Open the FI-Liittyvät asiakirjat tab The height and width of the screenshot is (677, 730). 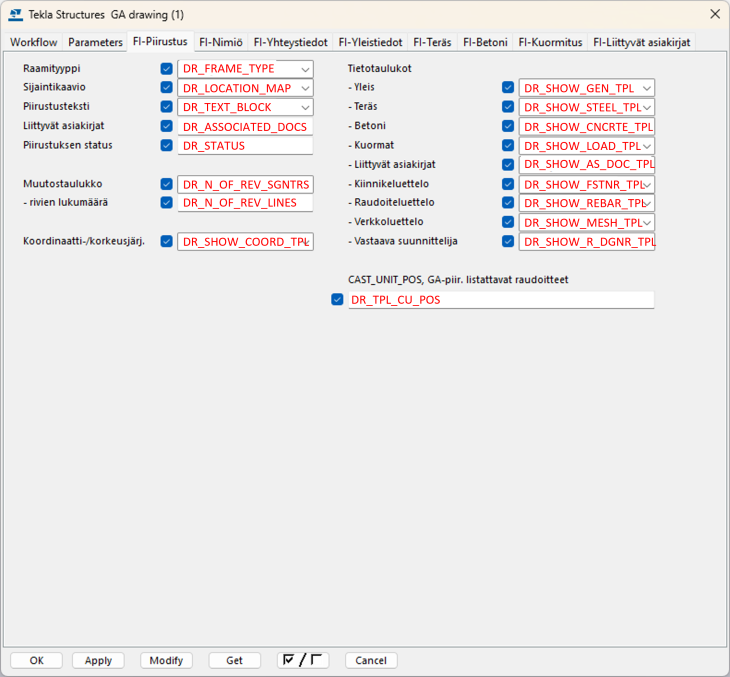tap(642, 42)
